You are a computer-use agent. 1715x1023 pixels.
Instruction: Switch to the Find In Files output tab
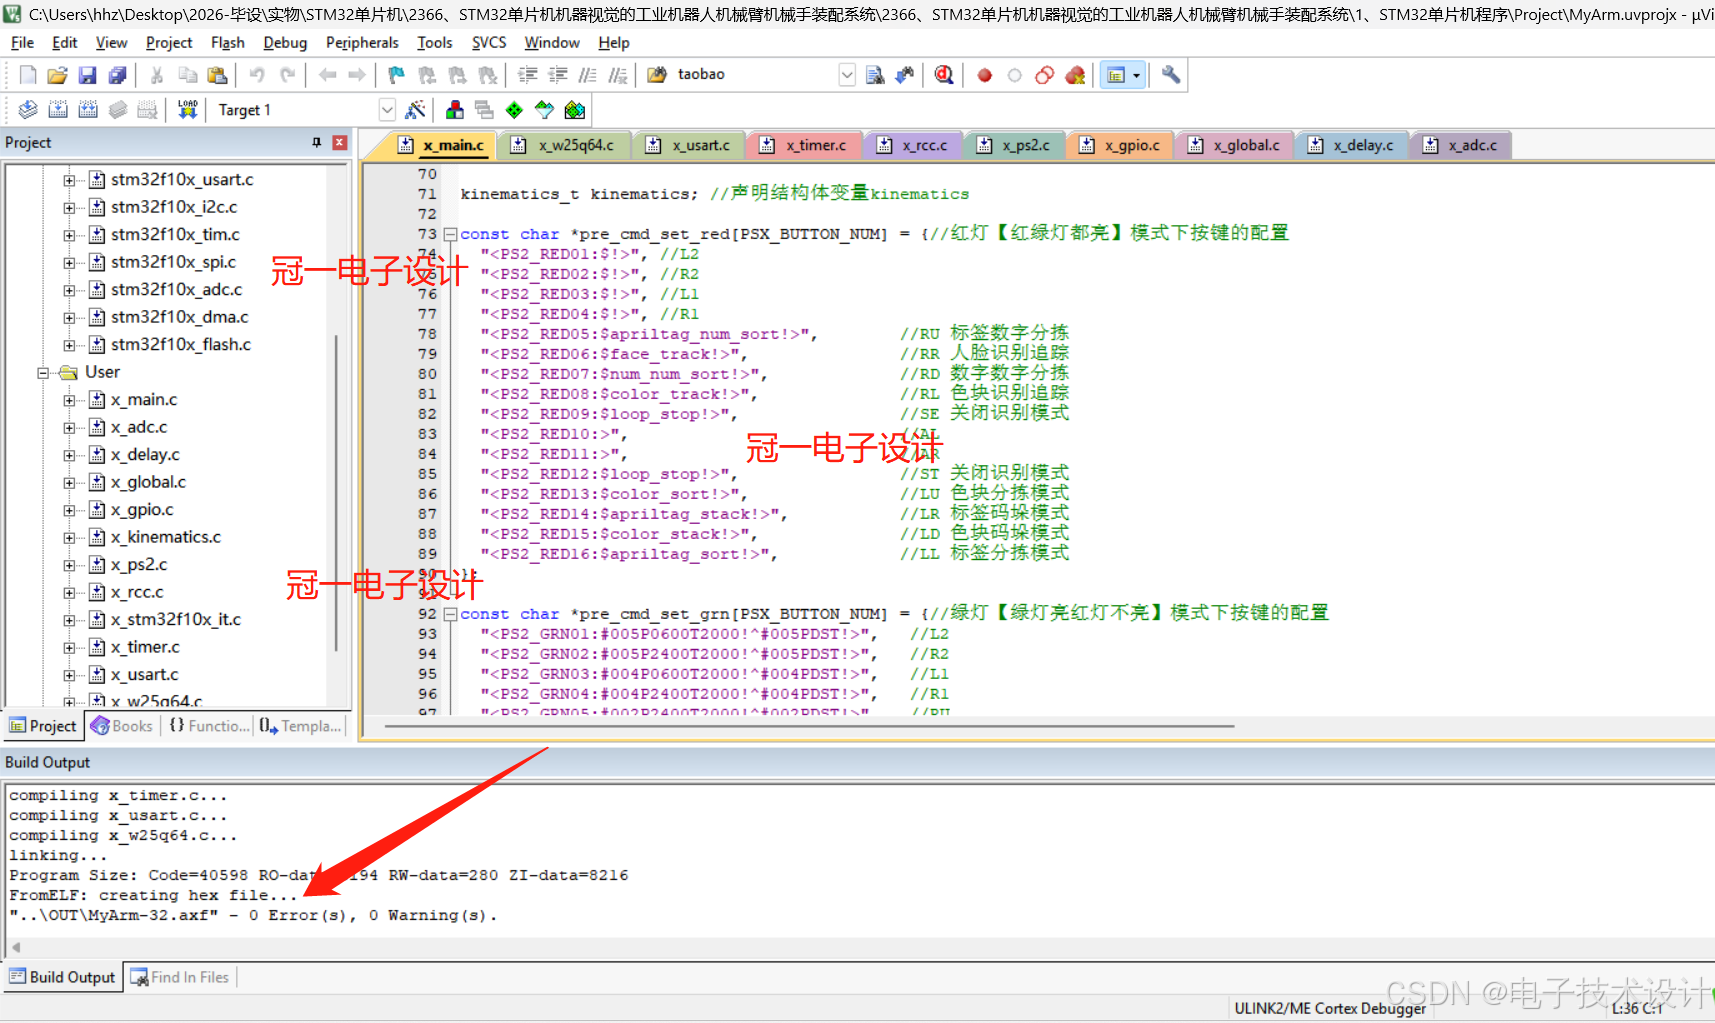tap(180, 977)
